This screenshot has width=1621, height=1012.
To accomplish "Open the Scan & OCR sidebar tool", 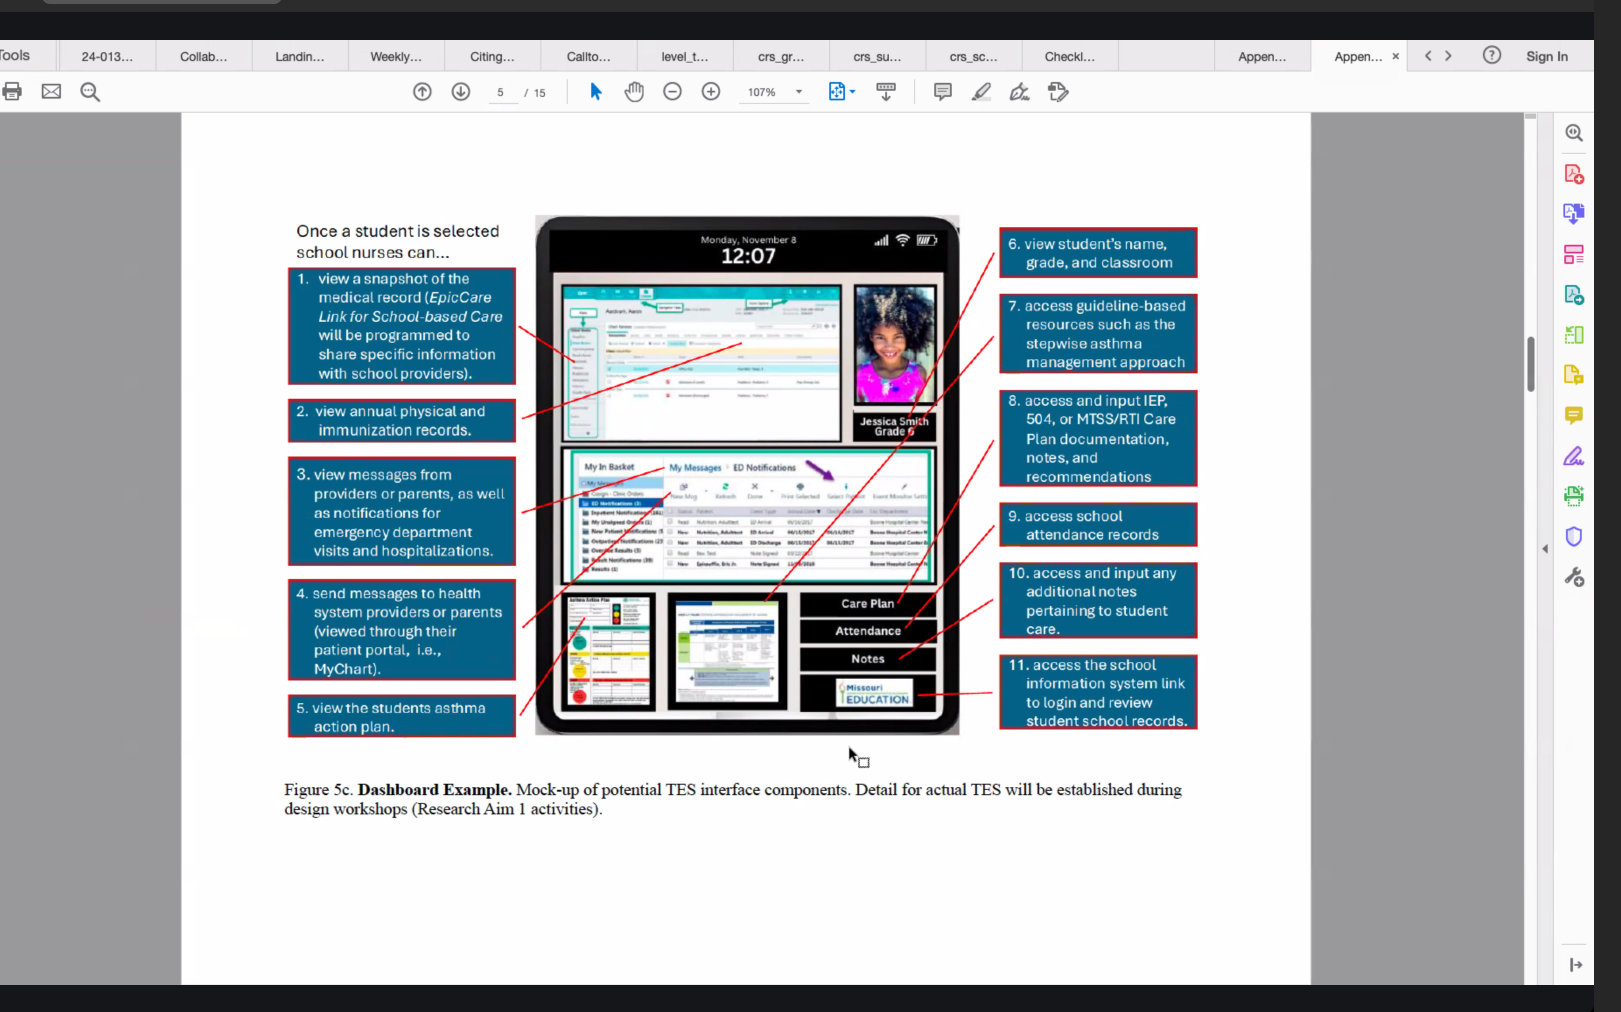I will pyautogui.click(x=1574, y=496).
